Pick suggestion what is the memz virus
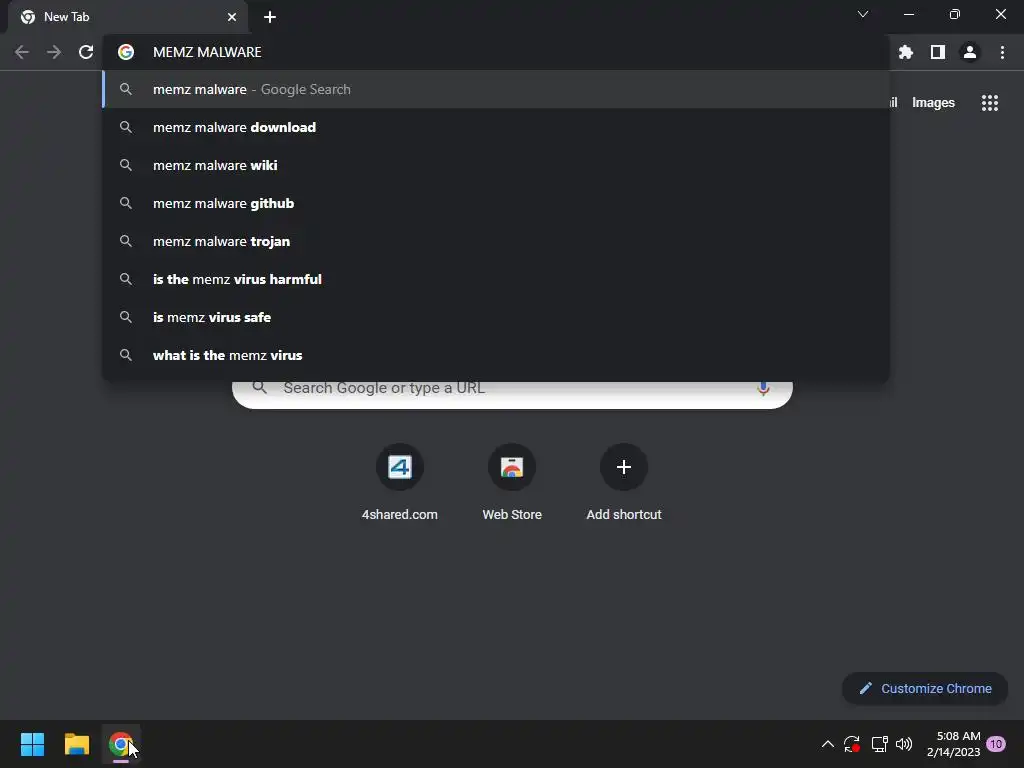1024x768 pixels. (x=496, y=355)
